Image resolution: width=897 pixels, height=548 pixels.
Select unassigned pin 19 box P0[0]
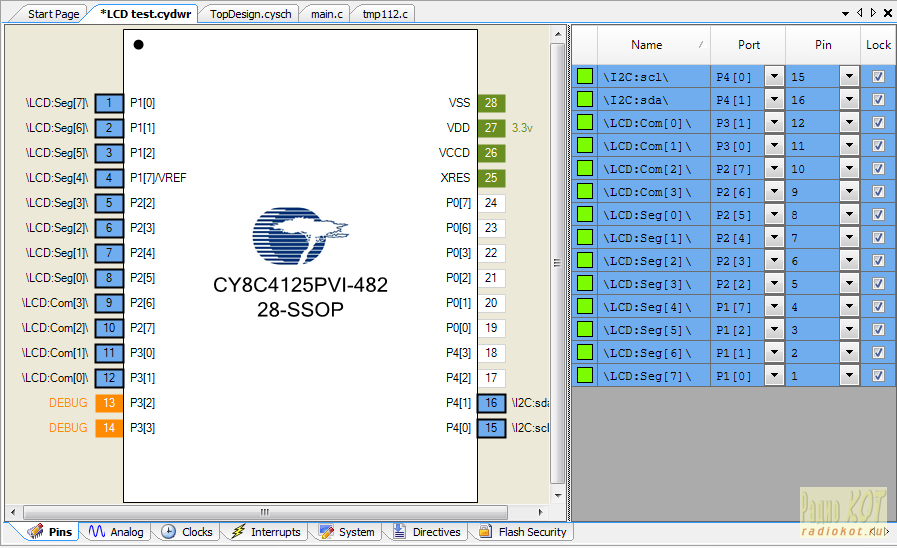tap(491, 328)
